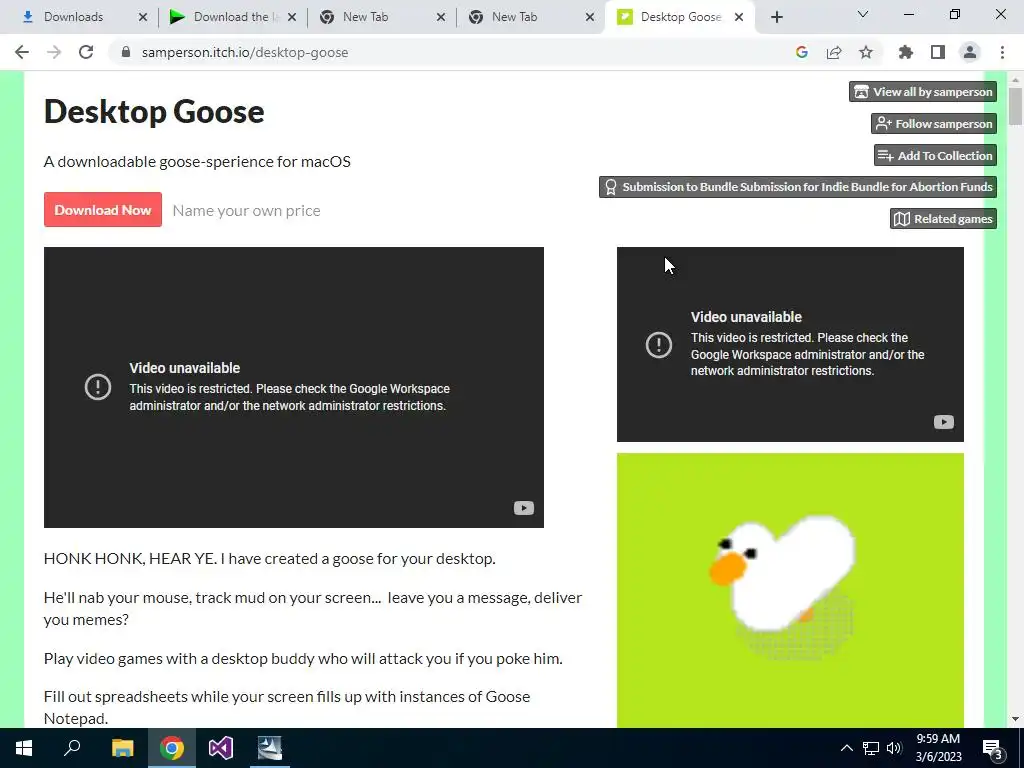Open the Chrome profile avatar
This screenshot has width=1024, height=768.
pyautogui.click(x=970, y=52)
